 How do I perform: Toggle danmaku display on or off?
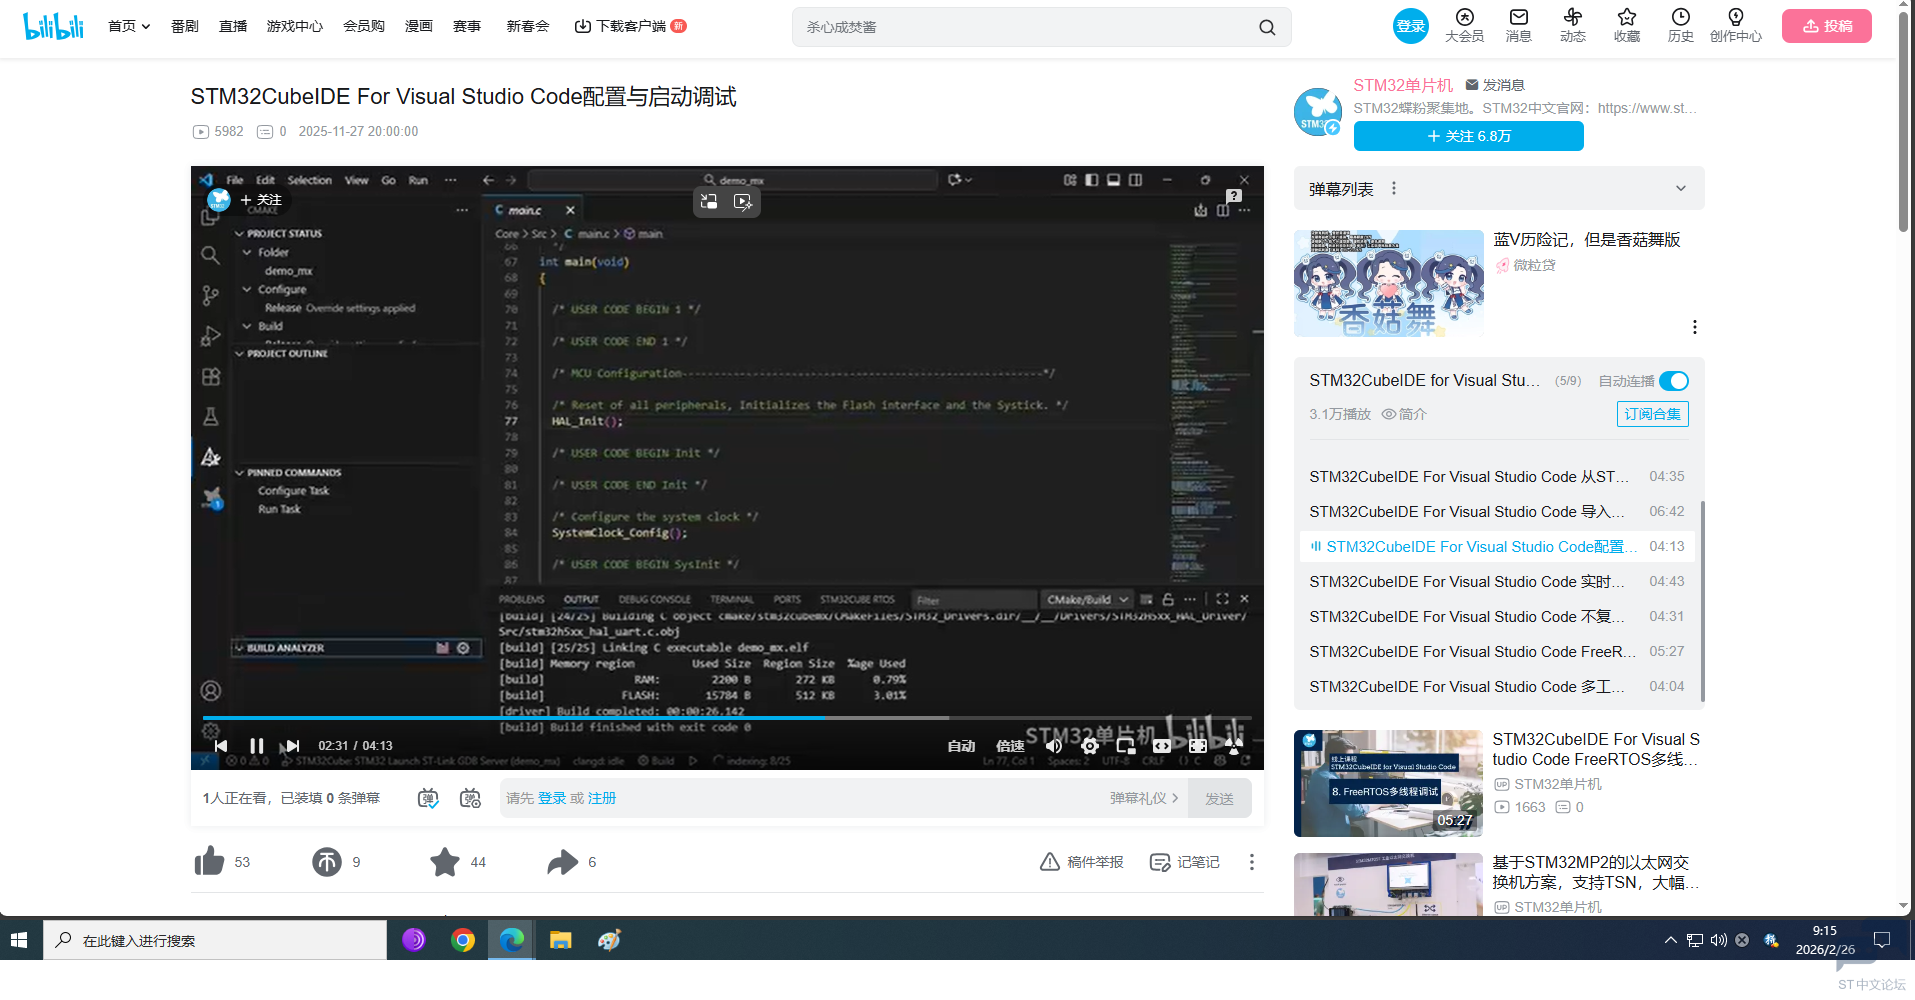pyautogui.click(x=428, y=798)
